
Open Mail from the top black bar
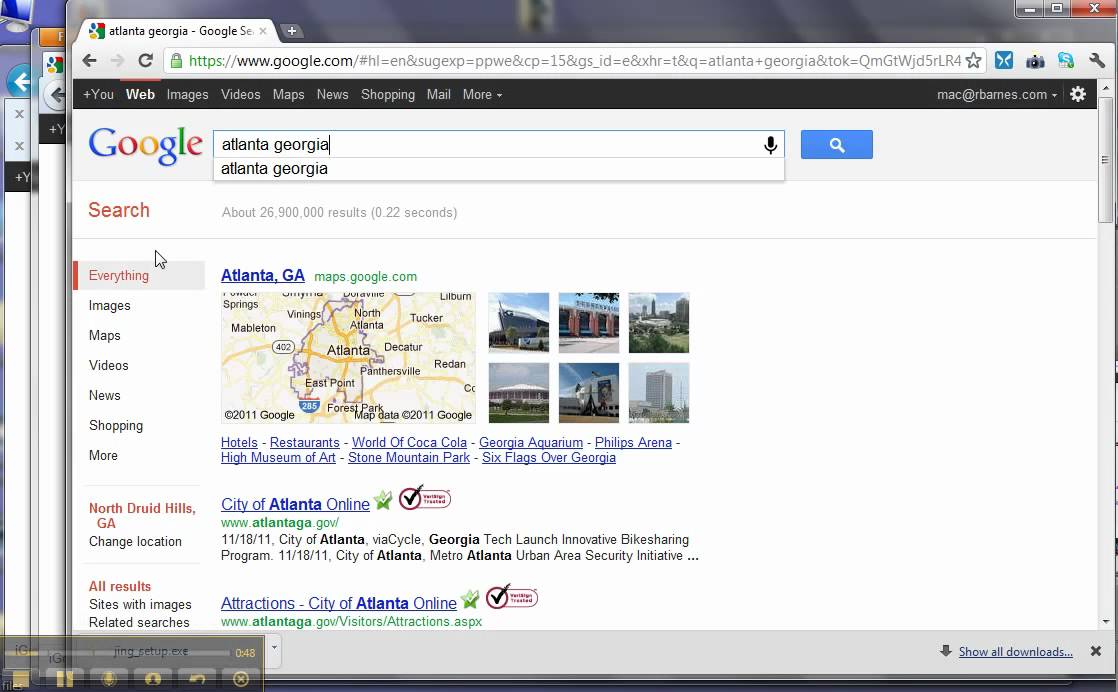pyautogui.click(x=439, y=94)
